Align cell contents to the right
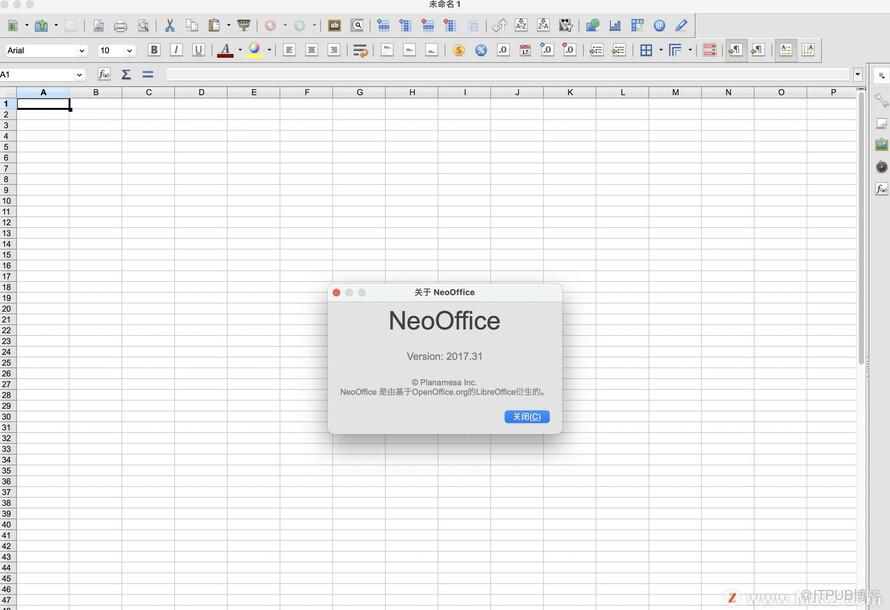The height and width of the screenshot is (610, 890). 334,51
